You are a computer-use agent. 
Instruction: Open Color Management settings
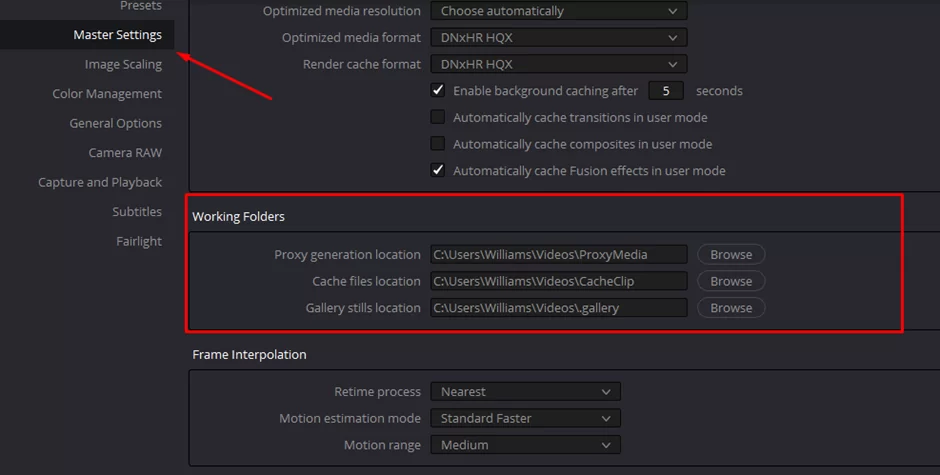tap(107, 94)
